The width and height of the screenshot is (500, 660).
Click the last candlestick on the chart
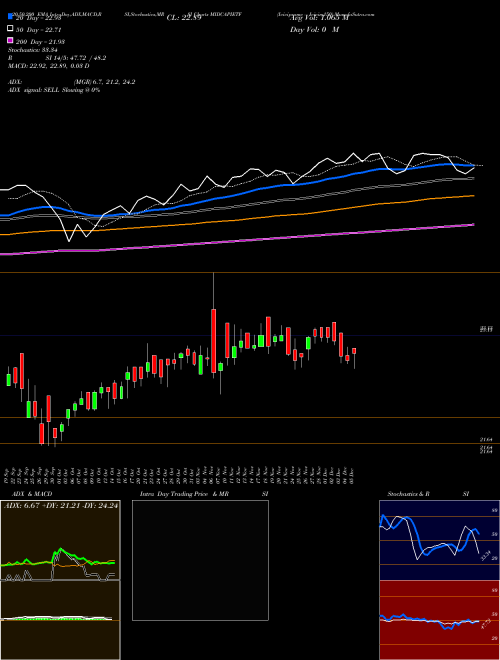(x=354, y=358)
